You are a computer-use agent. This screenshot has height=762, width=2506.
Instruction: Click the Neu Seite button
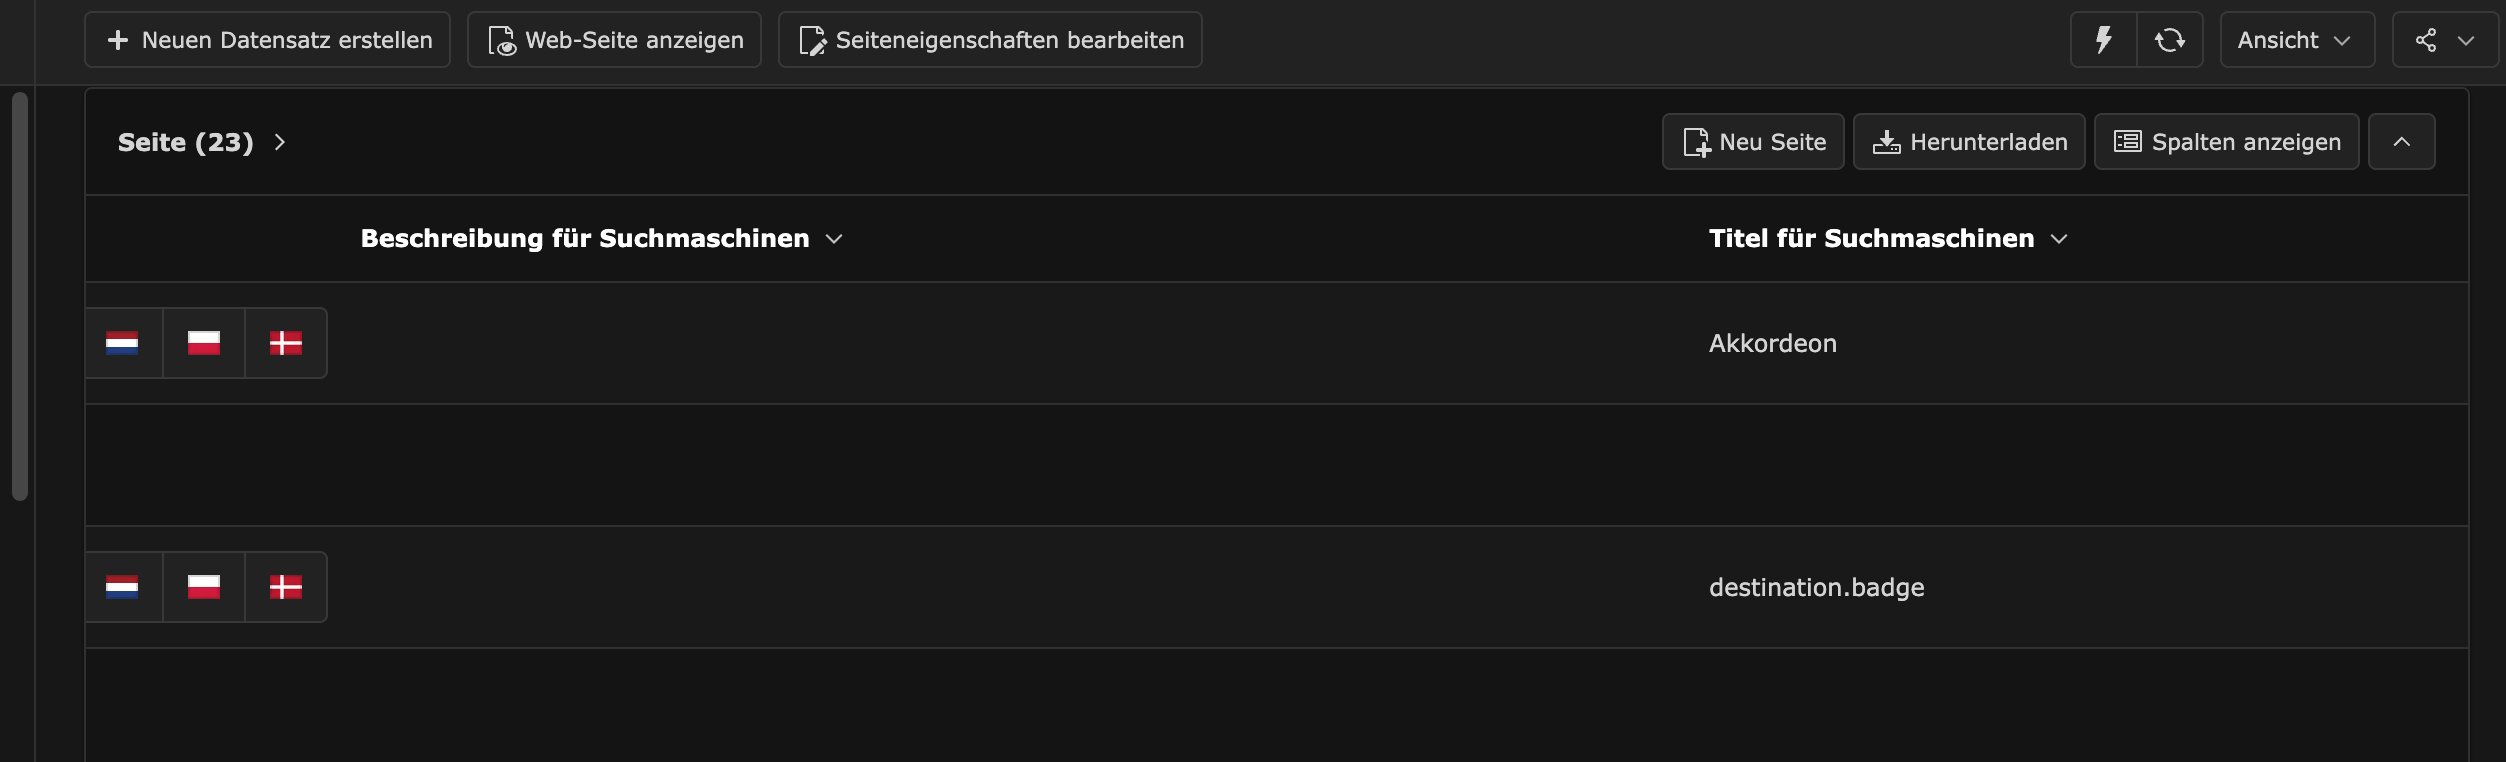pyautogui.click(x=1753, y=142)
